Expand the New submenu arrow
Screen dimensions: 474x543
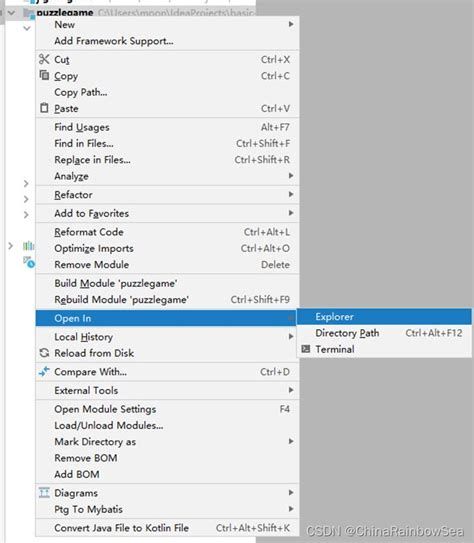tap(291, 24)
